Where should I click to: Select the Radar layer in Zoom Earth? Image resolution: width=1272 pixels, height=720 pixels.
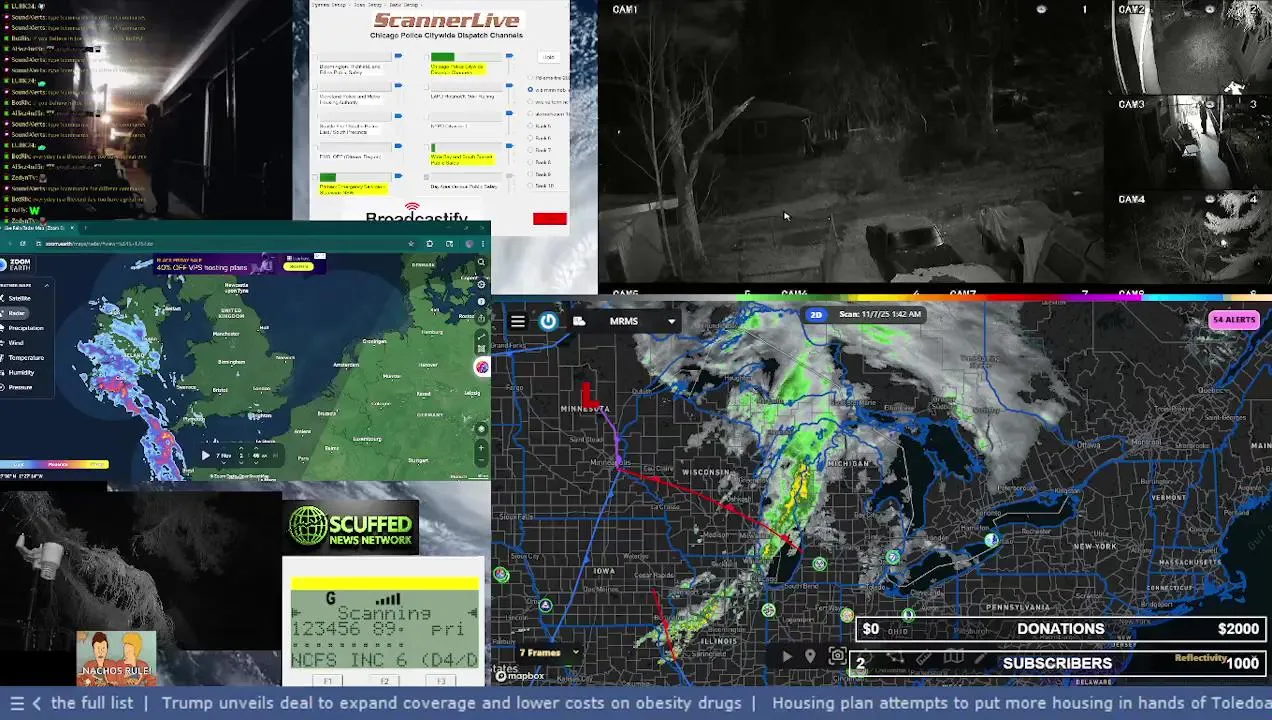click(x=17, y=313)
